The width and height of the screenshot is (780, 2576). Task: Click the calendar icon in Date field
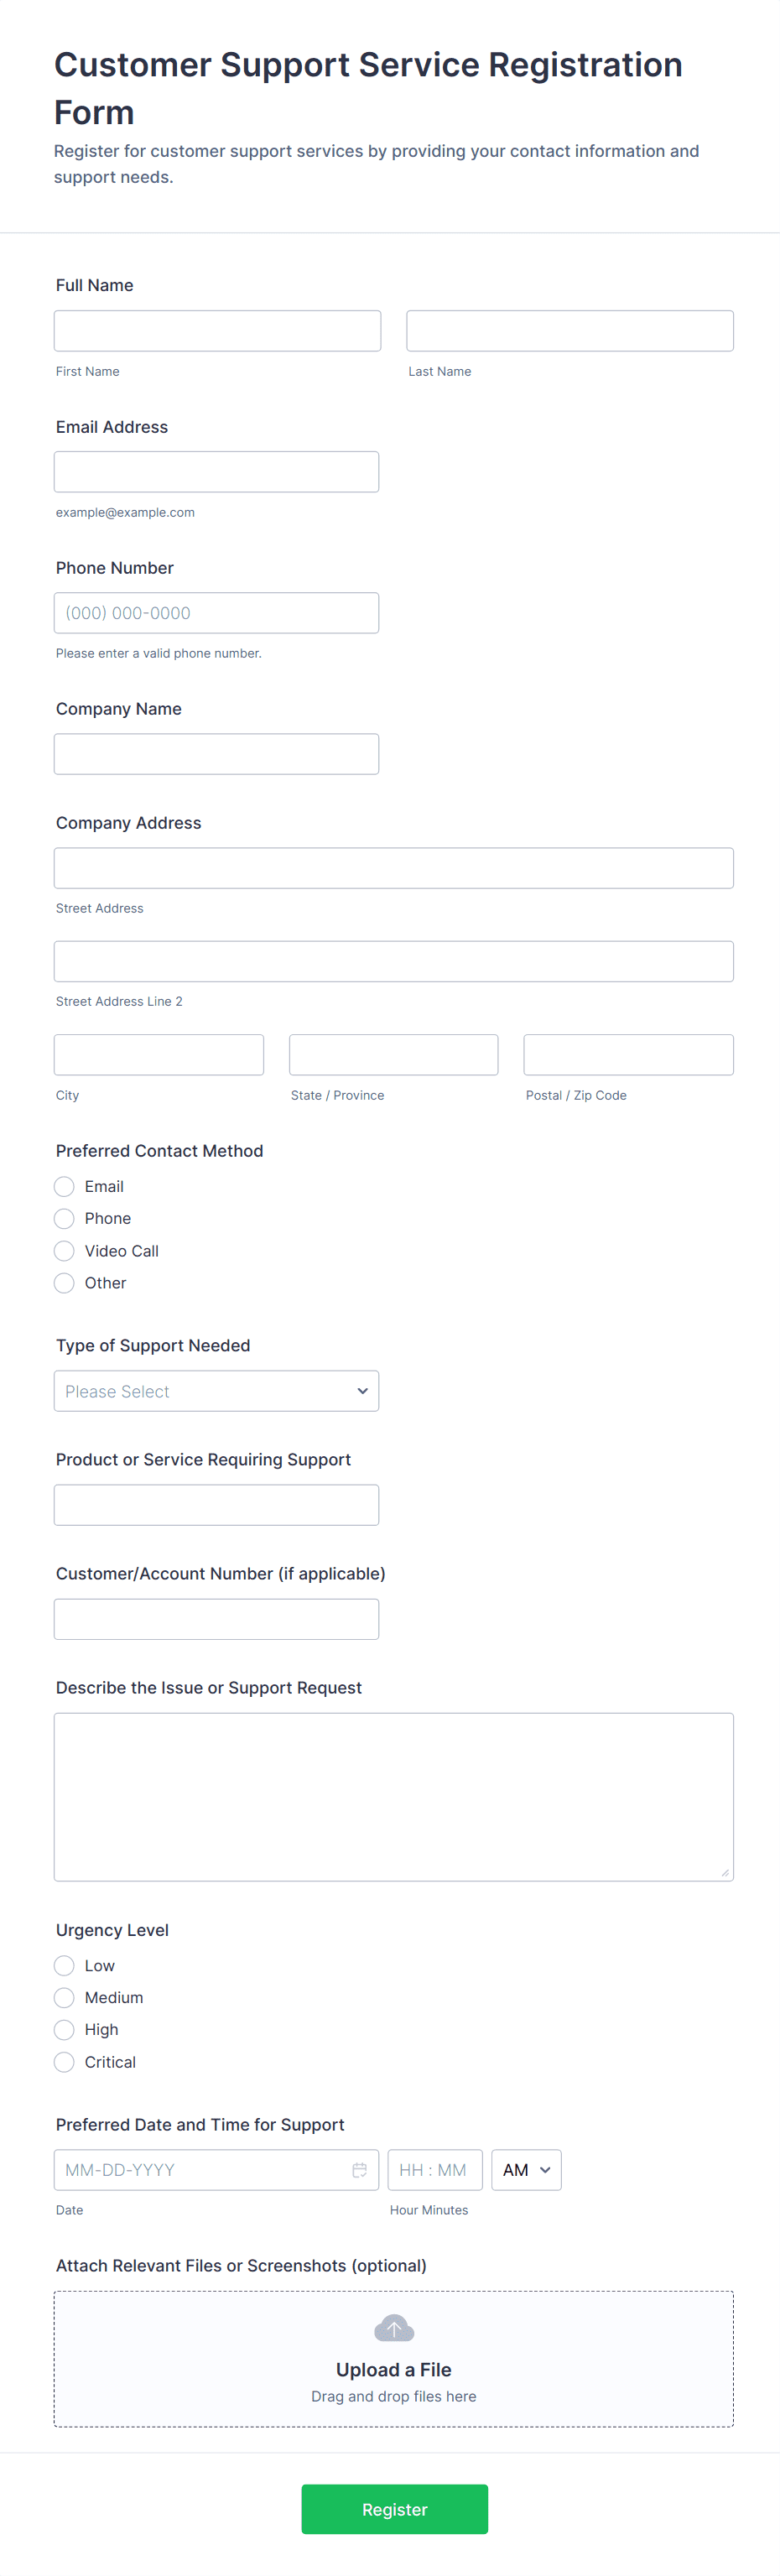click(359, 2169)
